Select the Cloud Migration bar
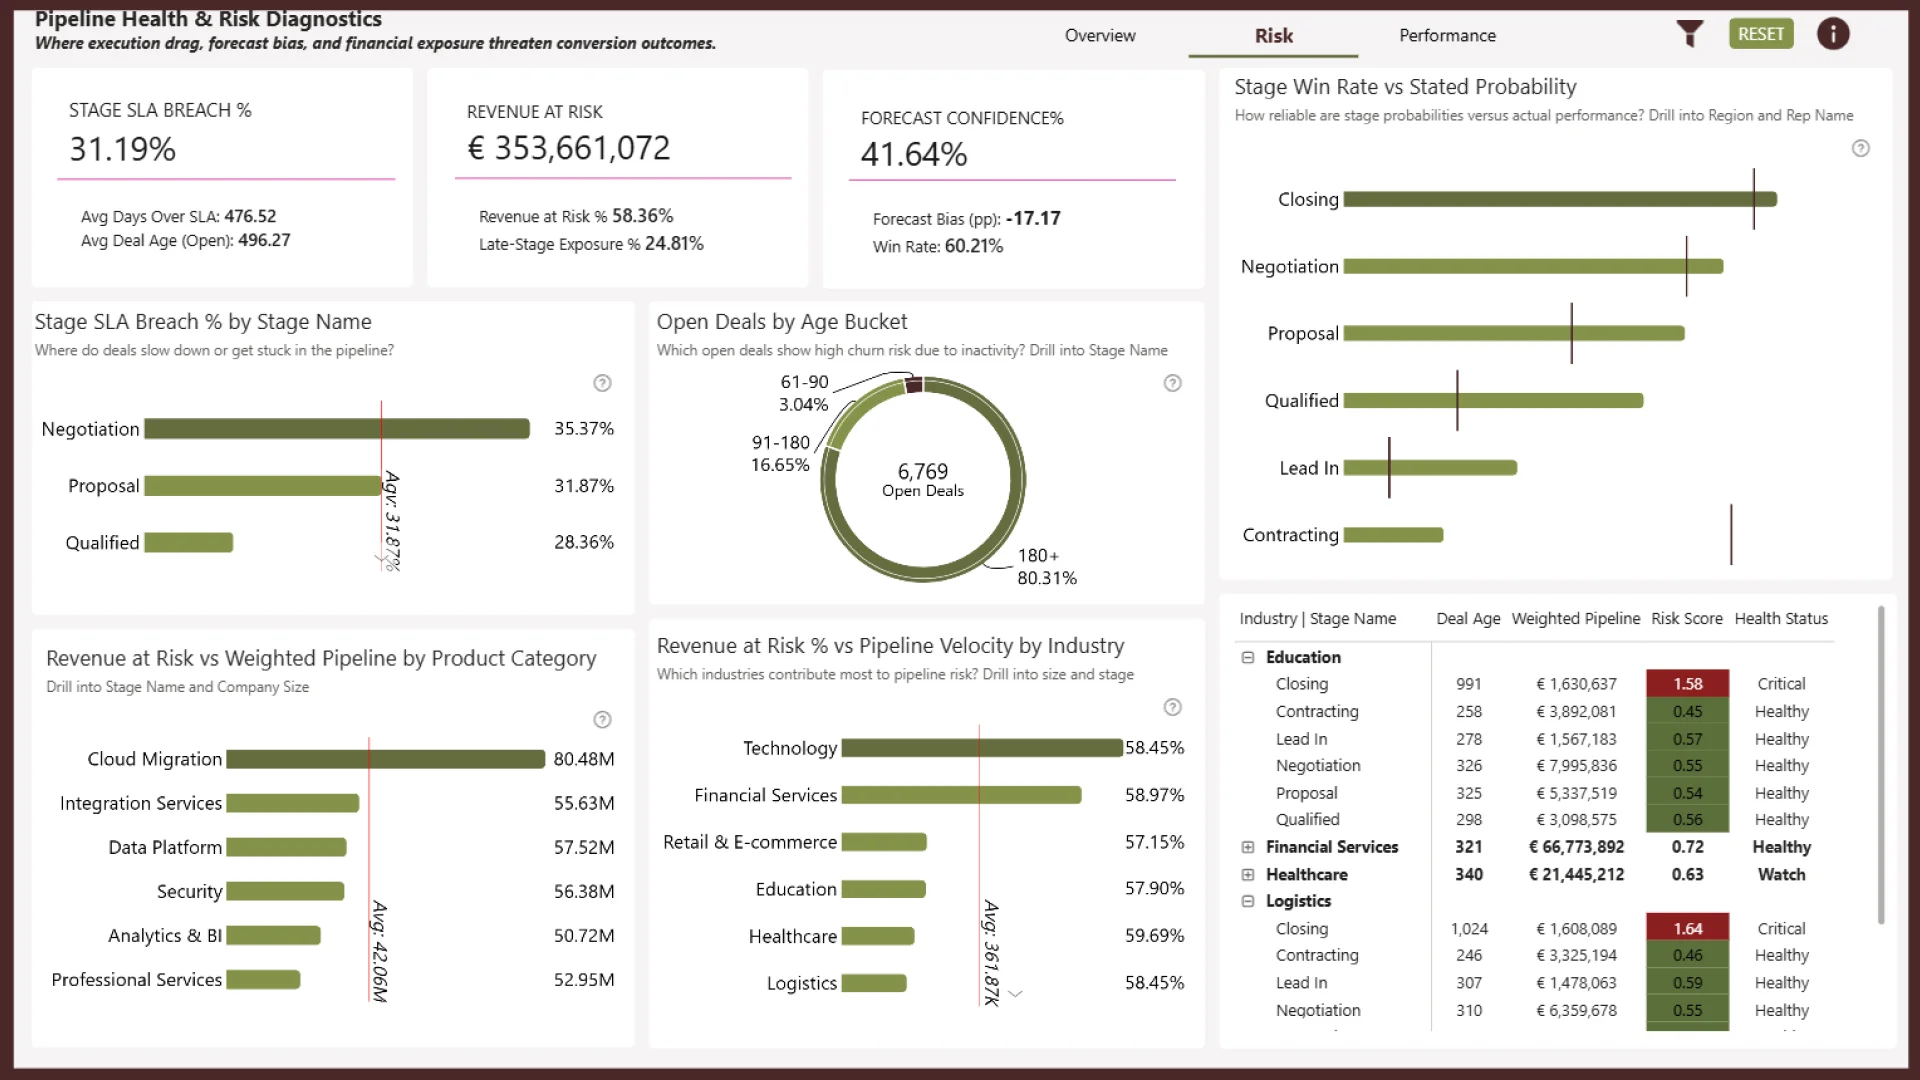The height and width of the screenshot is (1080, 1920). [385, 760]
